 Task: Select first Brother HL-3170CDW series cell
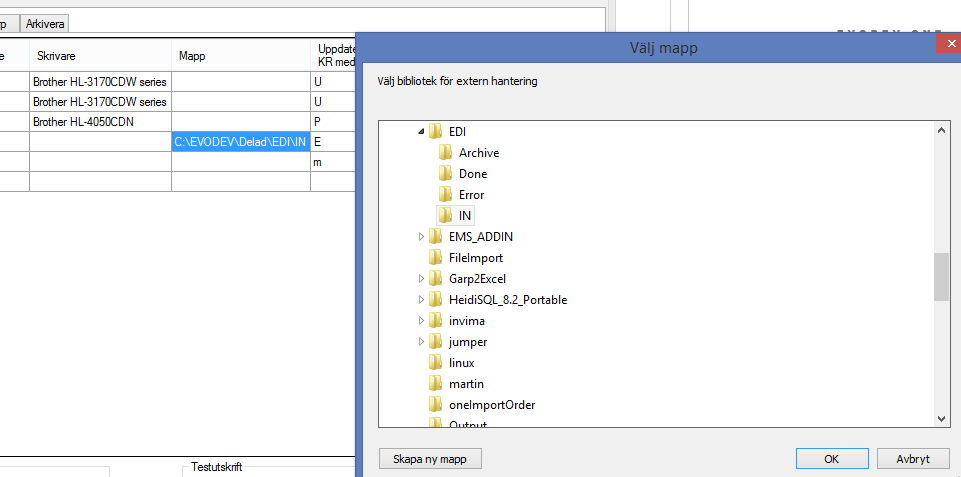coord(101,82)
